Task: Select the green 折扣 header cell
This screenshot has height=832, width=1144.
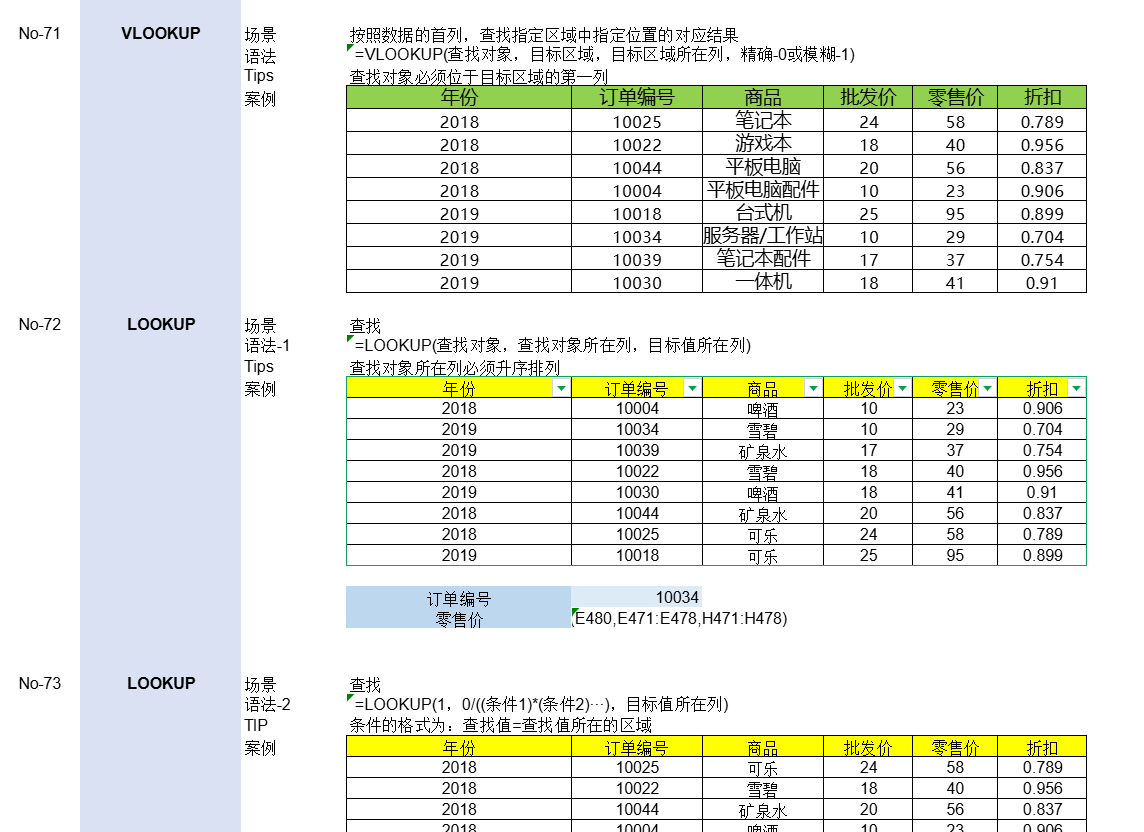Action: (1042, 97)
